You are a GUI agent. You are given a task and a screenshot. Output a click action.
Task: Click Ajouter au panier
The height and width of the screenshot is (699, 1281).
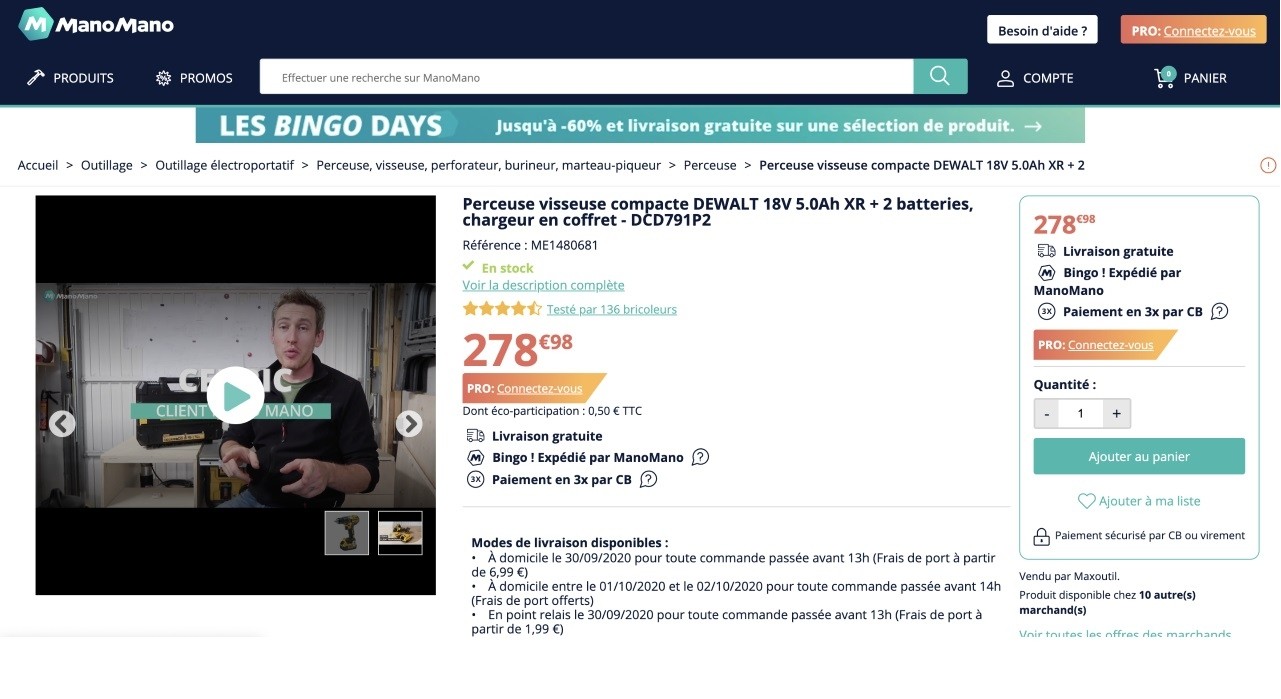click(x=1139, y=456)
